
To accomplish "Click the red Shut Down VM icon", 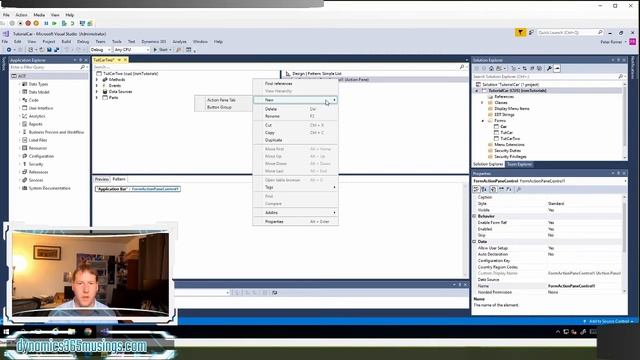I will tap(28, 23).
